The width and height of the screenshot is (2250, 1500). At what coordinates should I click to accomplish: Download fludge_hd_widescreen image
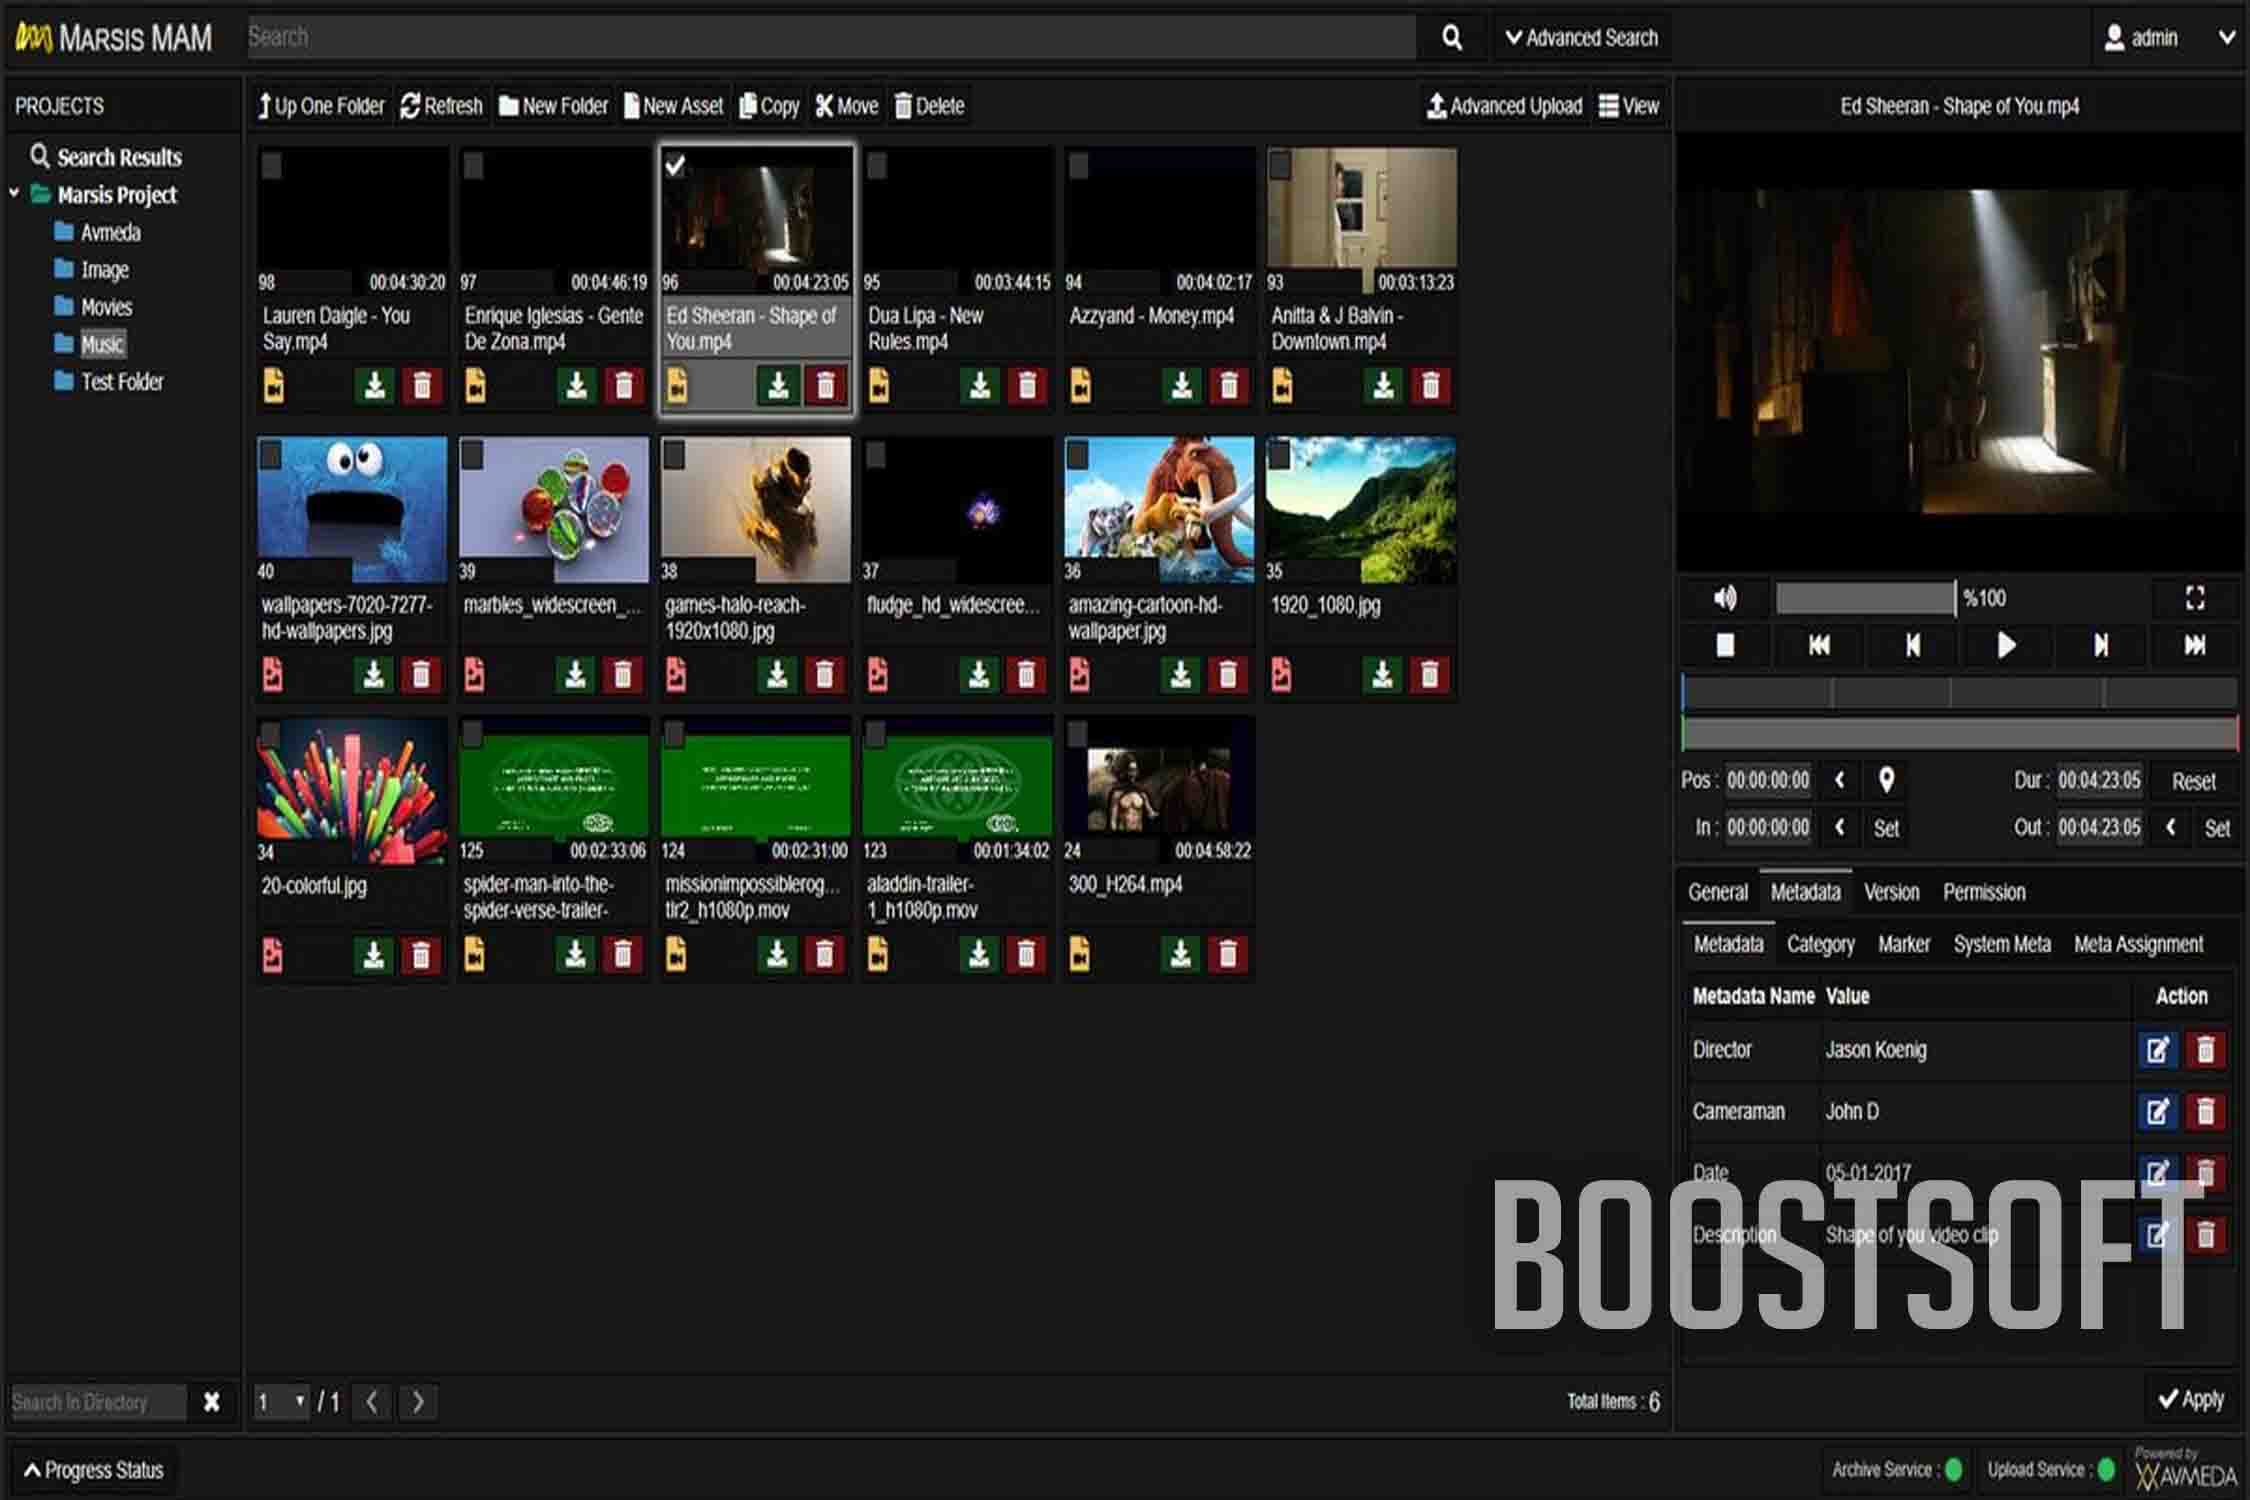[x=979, y=675]
